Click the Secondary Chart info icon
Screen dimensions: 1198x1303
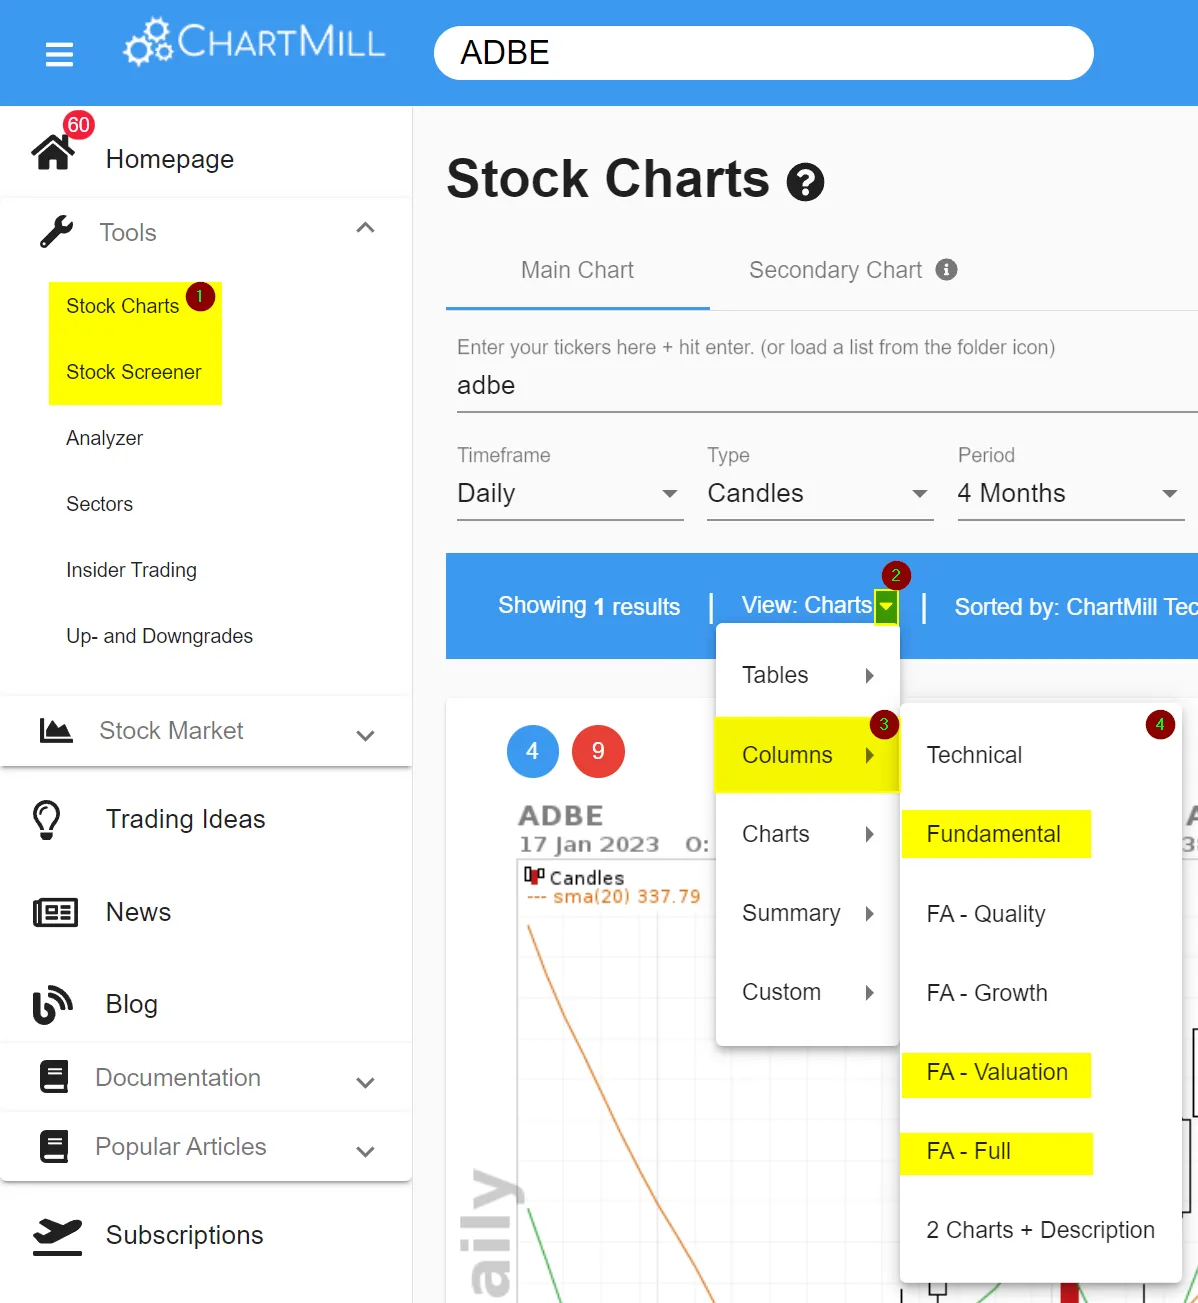point(946,270)
